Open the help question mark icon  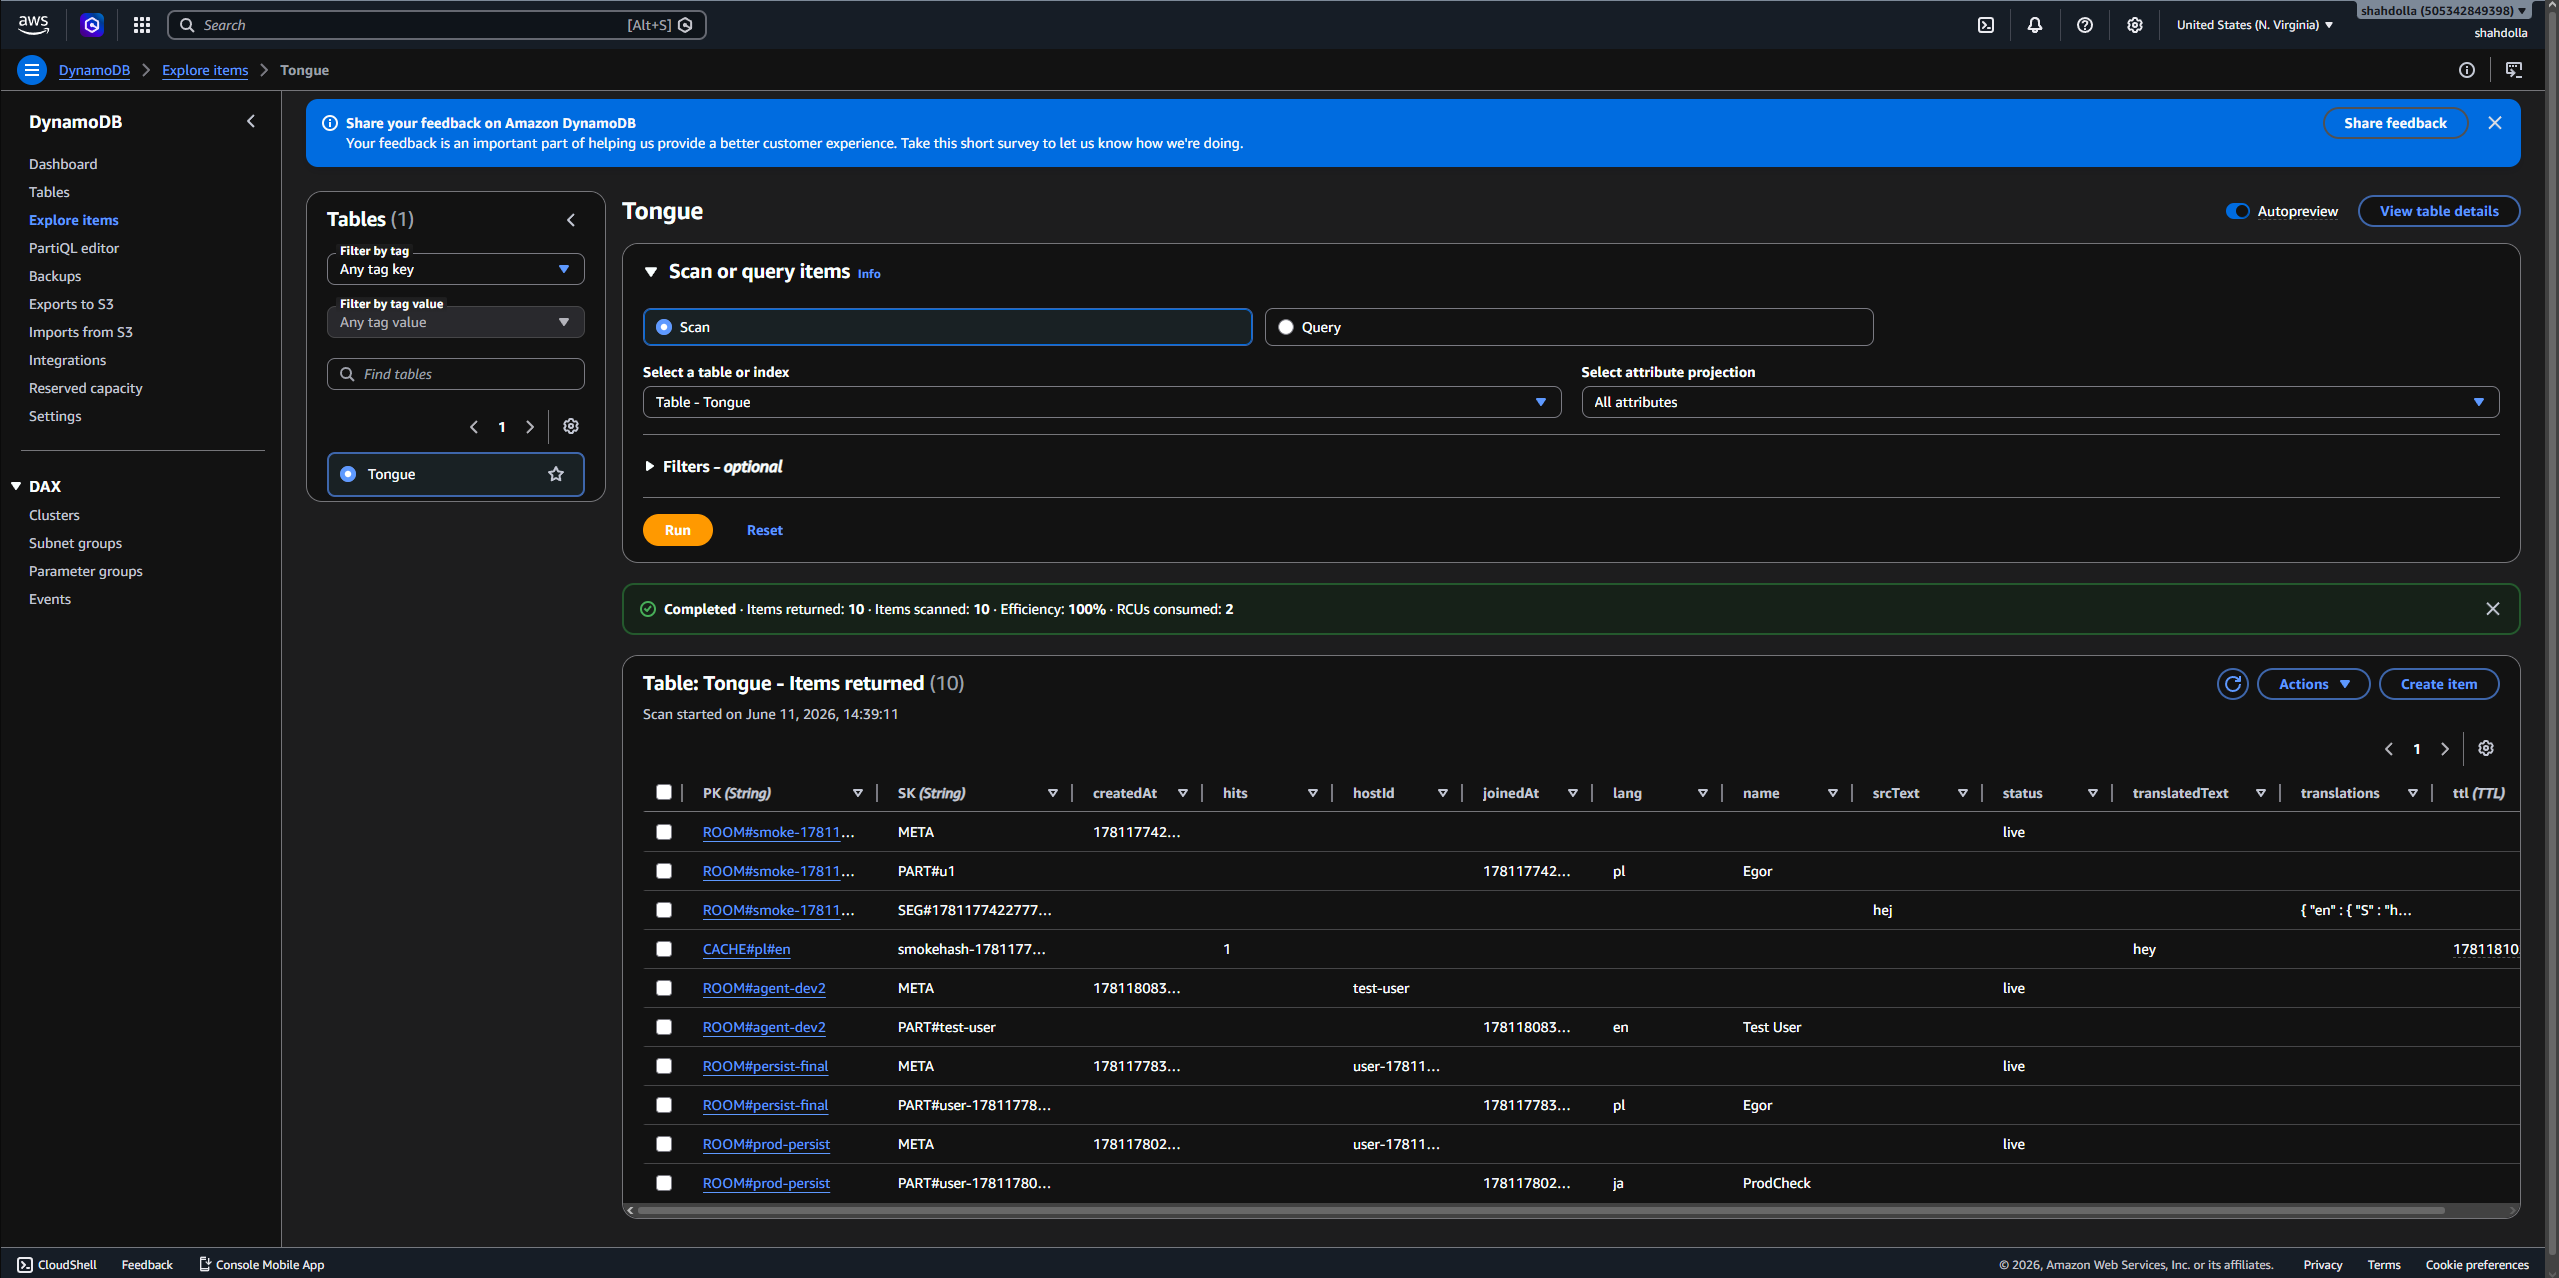tap(2085, 25)
